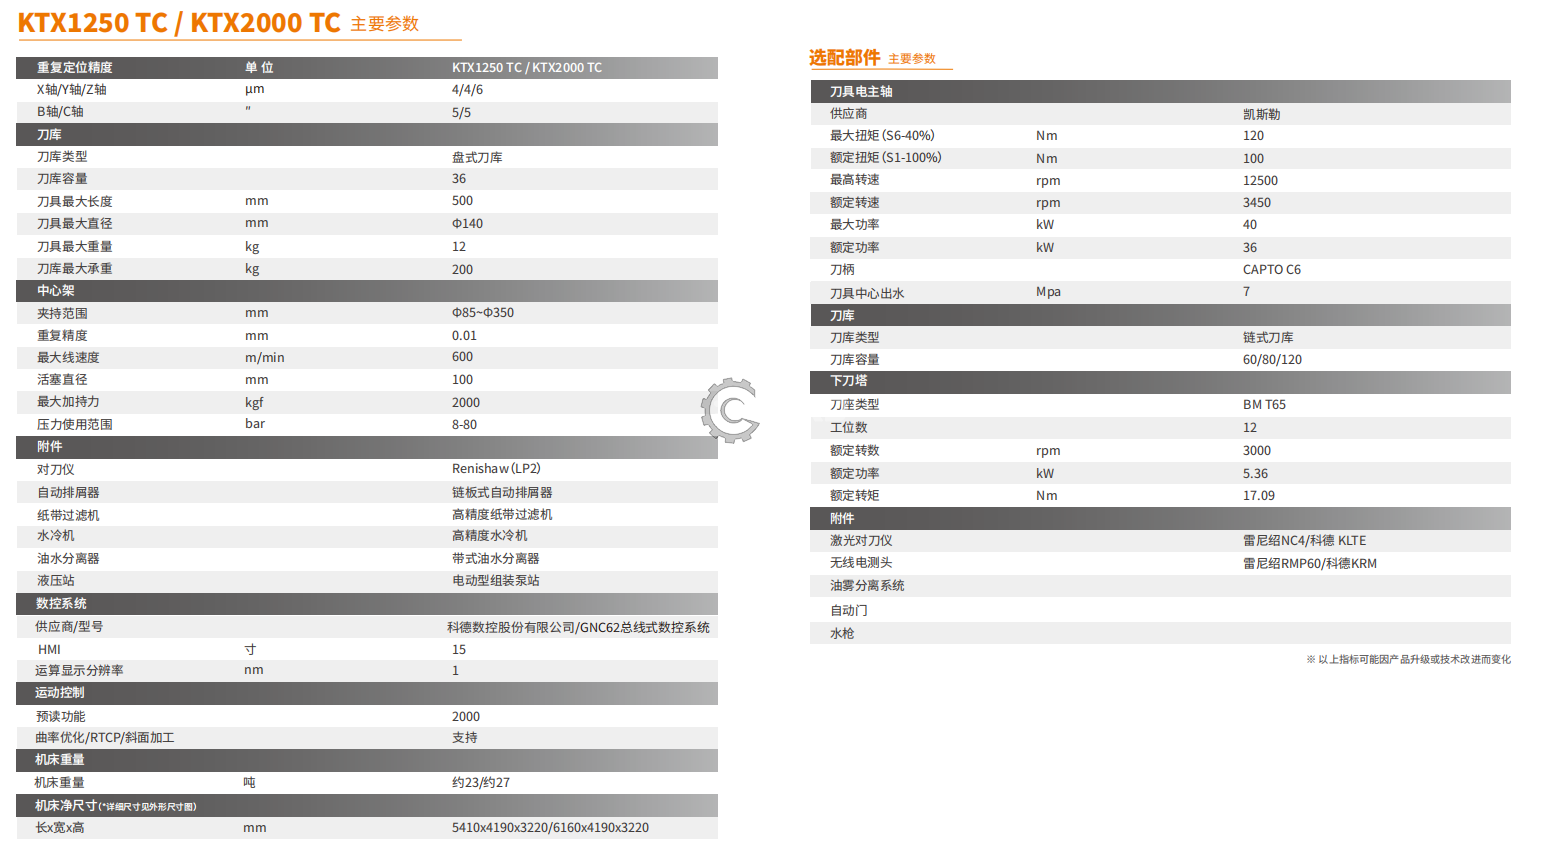Select the "B轴/C轴" row label

click(x=60, y=112)
